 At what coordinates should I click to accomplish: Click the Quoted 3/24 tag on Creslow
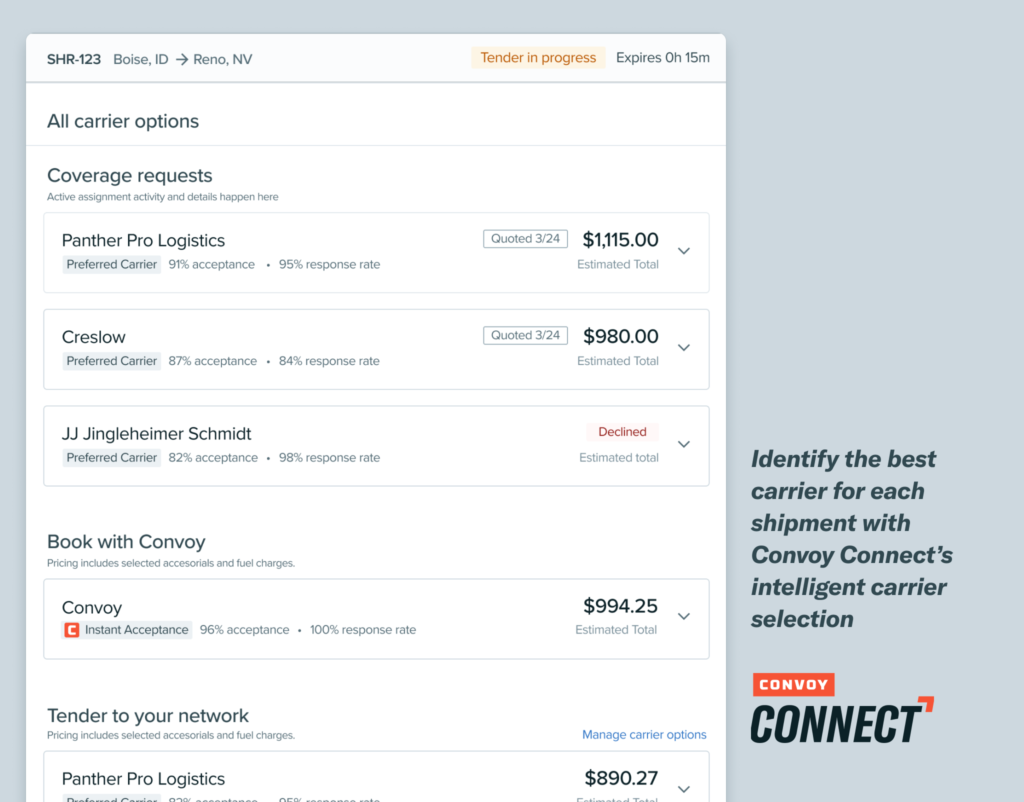(x=525, y=336)
